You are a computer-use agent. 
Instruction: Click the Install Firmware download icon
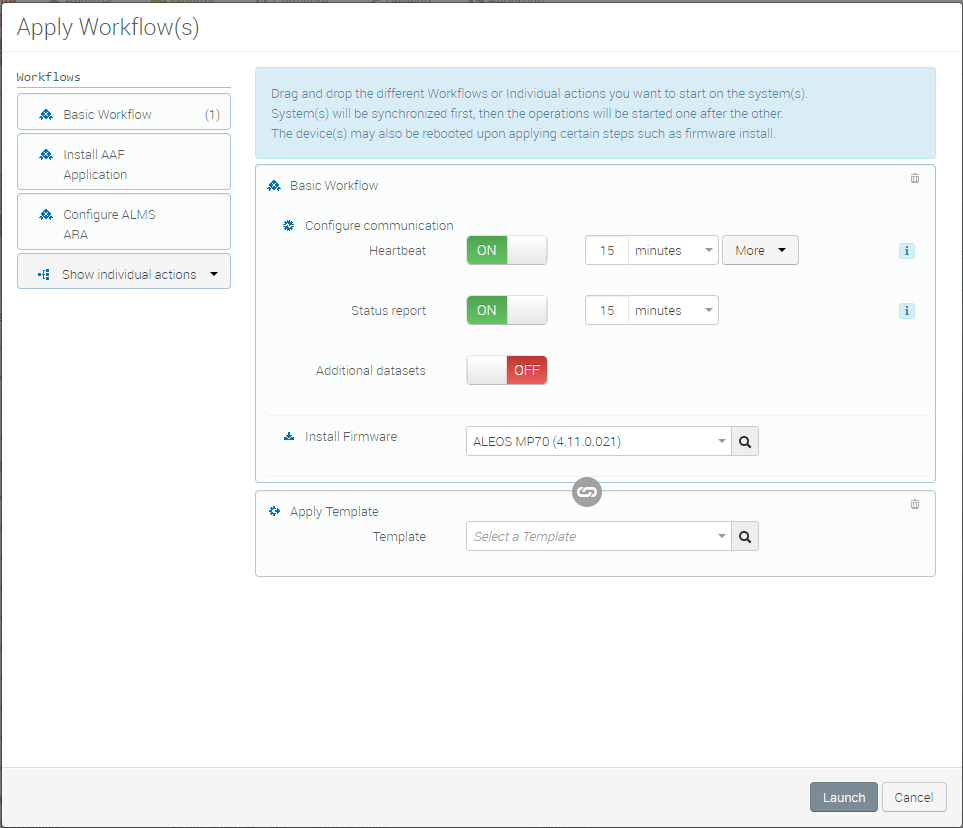289,437
